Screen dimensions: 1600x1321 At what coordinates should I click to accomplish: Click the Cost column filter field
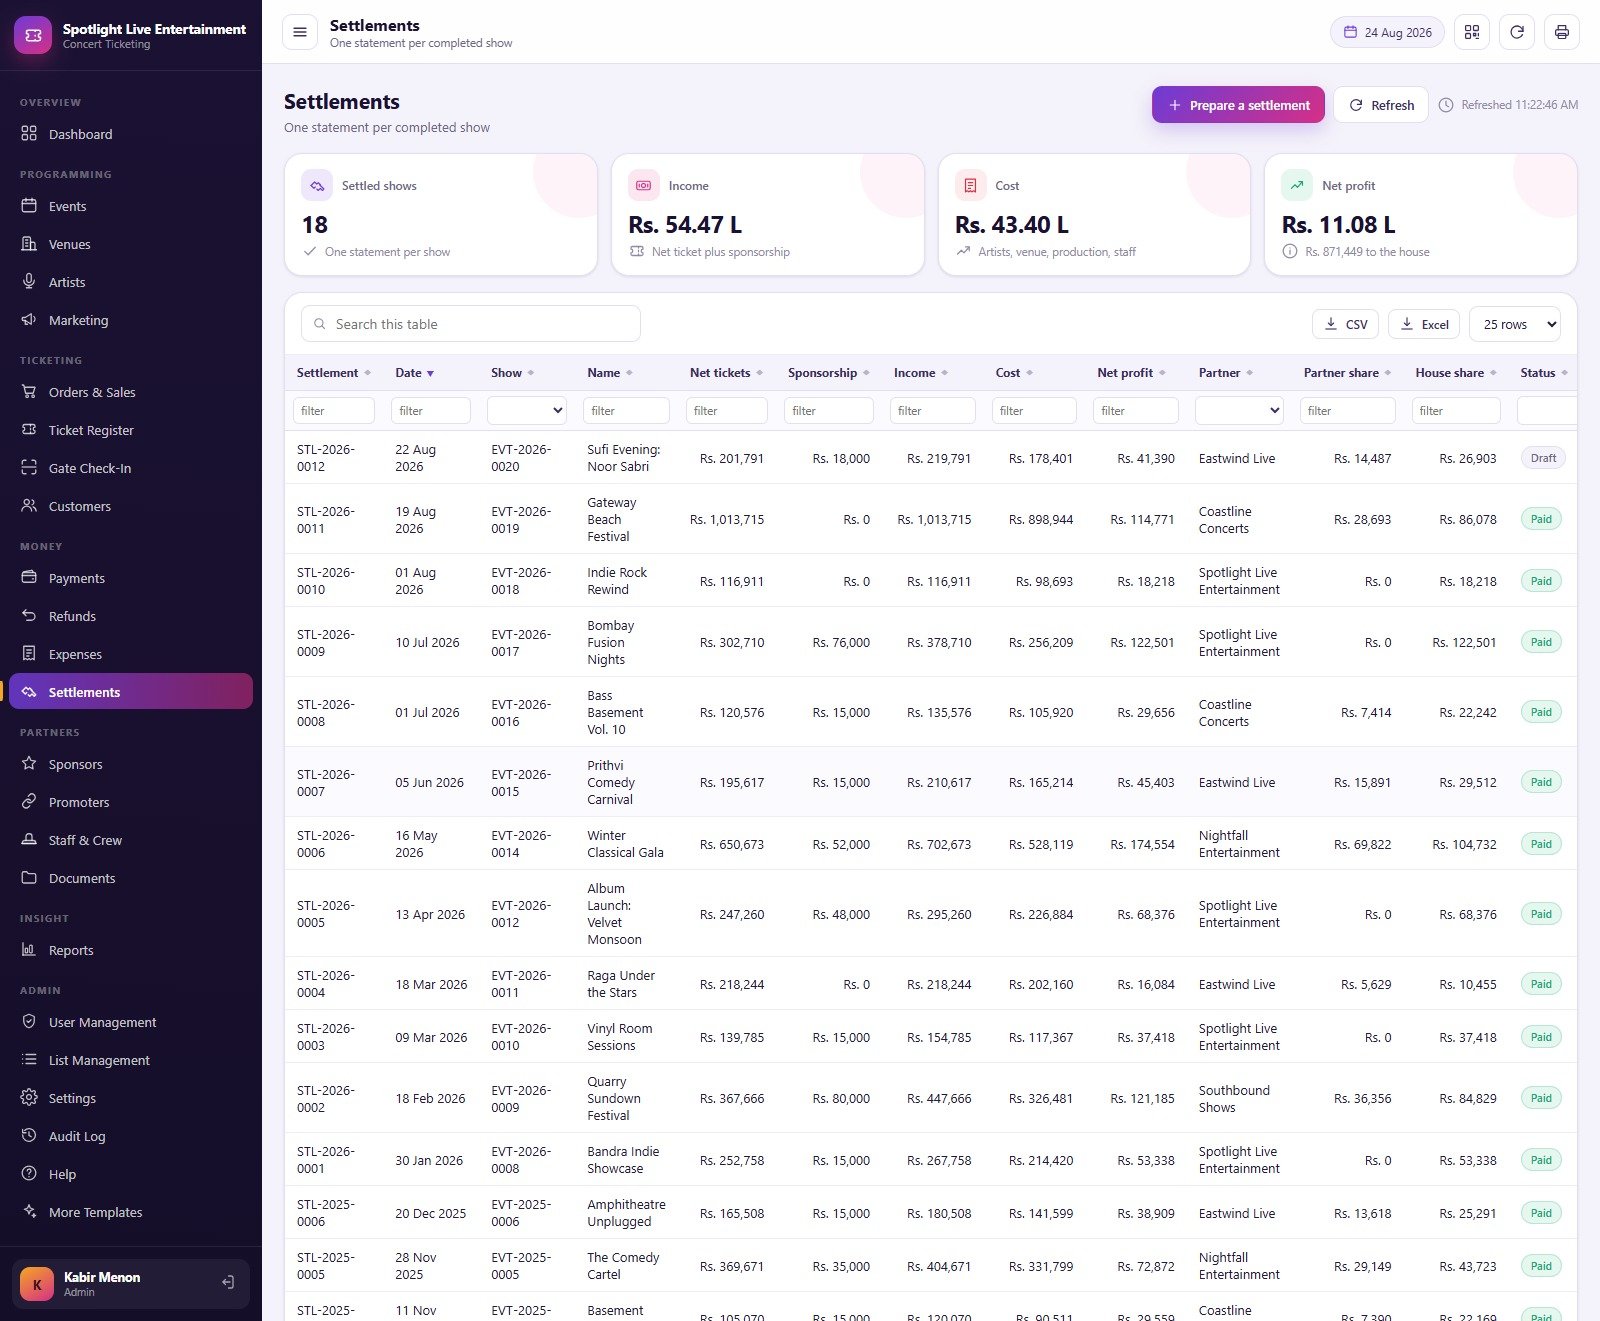point(1034,410)
